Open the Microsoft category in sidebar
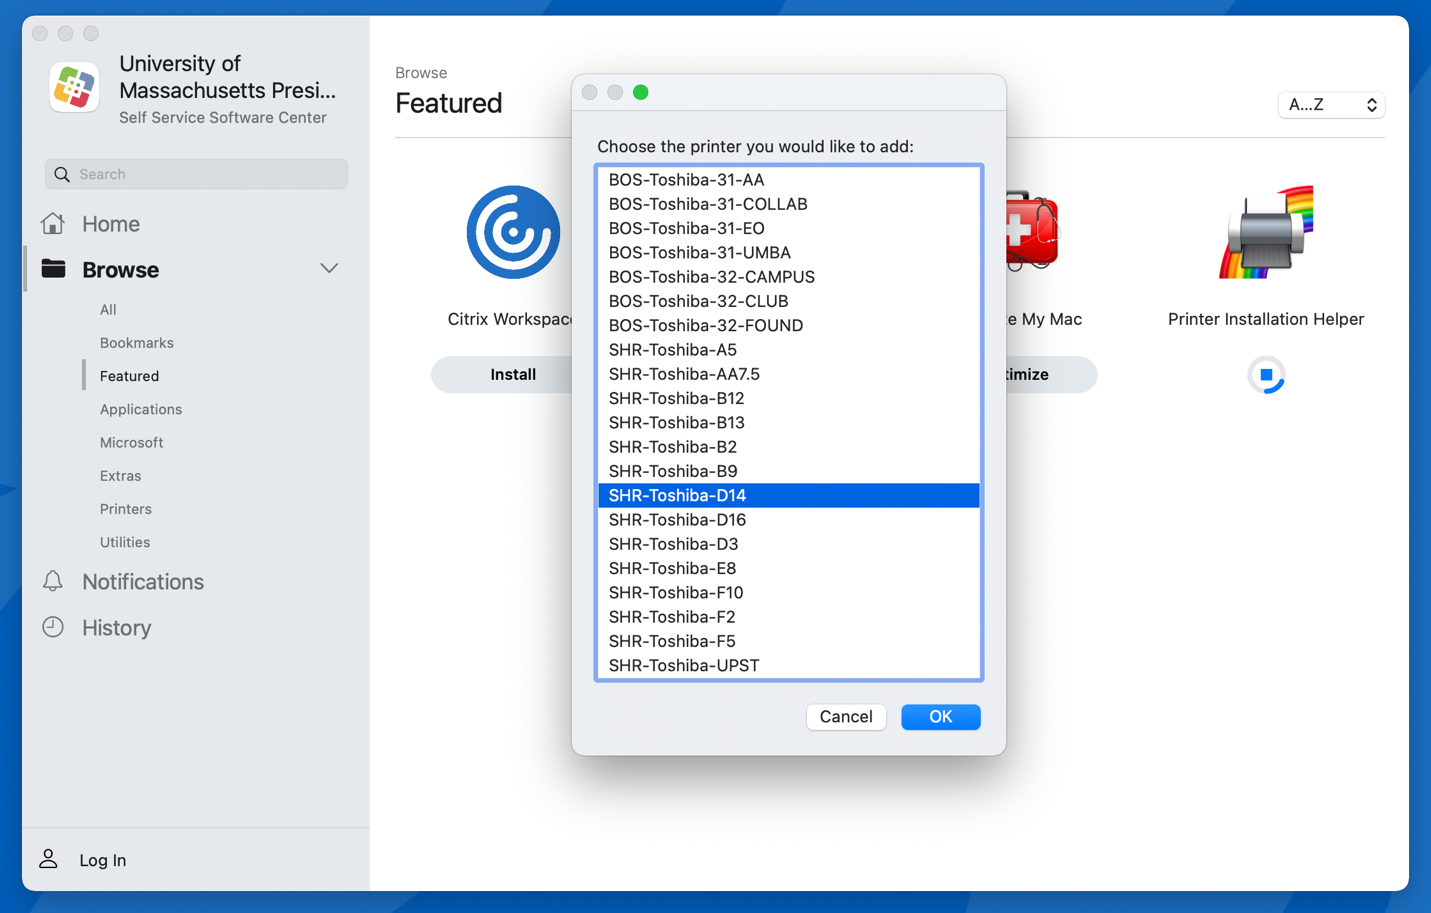This screenshot has height=913, width=1431. click(x=131, y=442)
